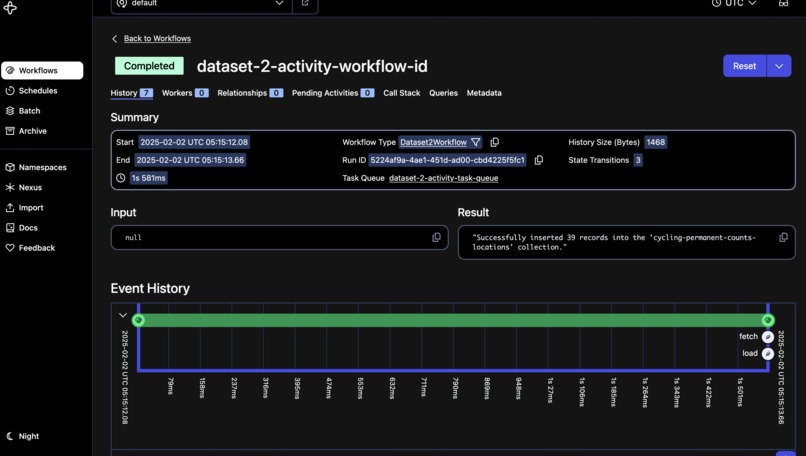Image resolution: width=806 pixels, height=456 pixels.
Task: Open the Call Stack tab
Action: pos(401,93)
